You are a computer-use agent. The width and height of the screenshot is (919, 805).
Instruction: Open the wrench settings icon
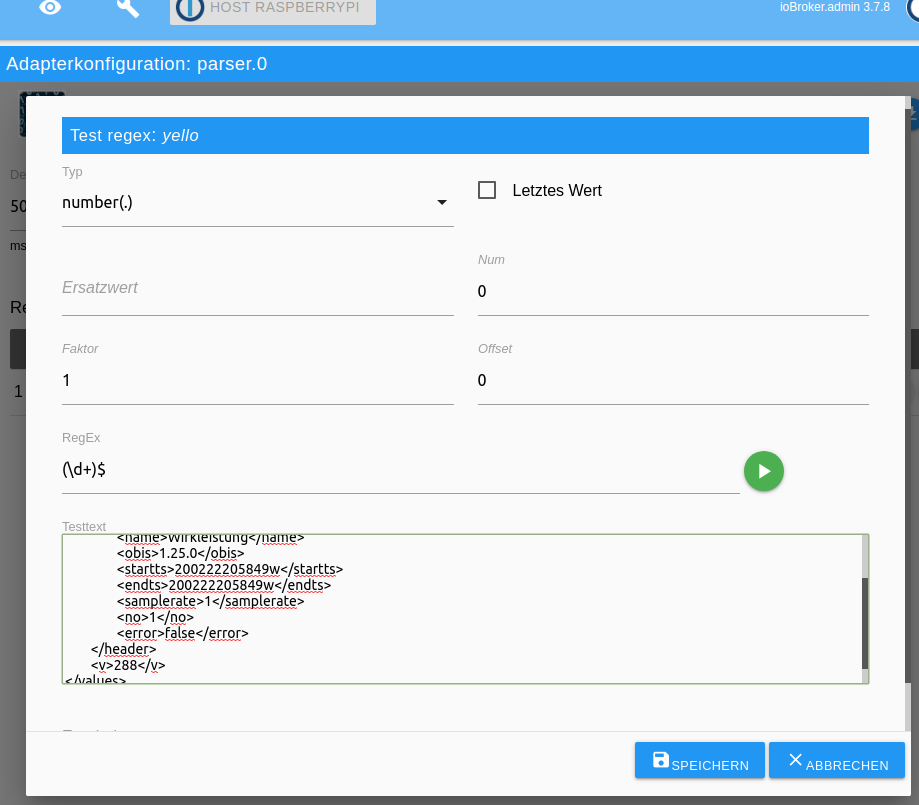pyautogui.click(x=127, y=8)
